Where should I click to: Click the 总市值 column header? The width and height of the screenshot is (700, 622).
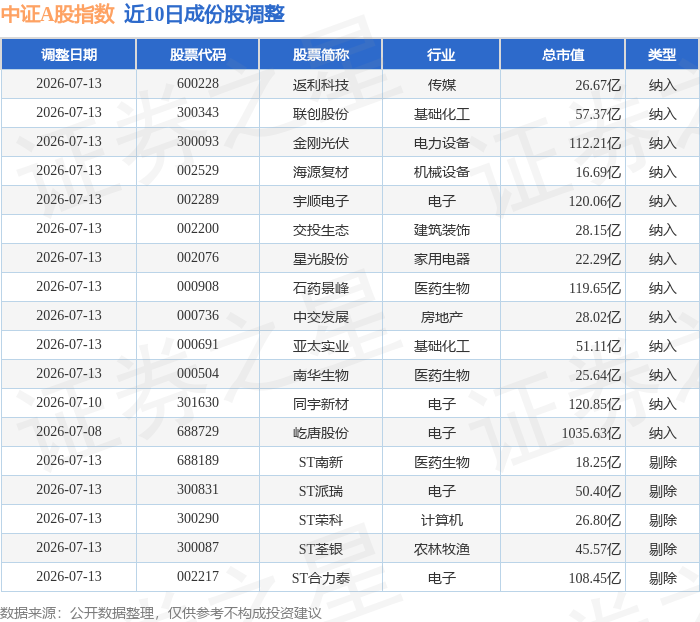pyautogui.click(x=562, y=54)
